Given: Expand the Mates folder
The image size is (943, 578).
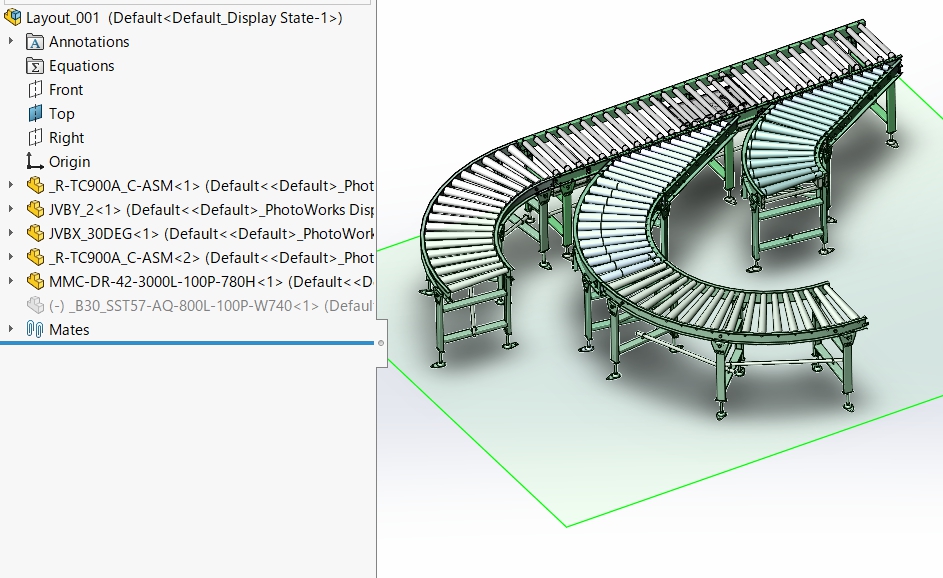Looking at the screenshot, I should [x=11, y=330].
